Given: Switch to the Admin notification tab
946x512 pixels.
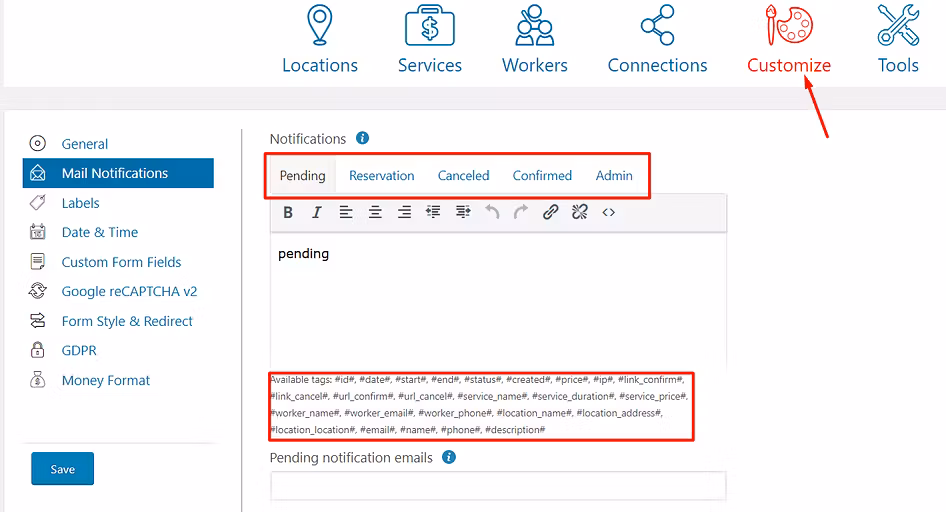Looking at the screenshot, I should pyautogui.click(x=614, y=176).
